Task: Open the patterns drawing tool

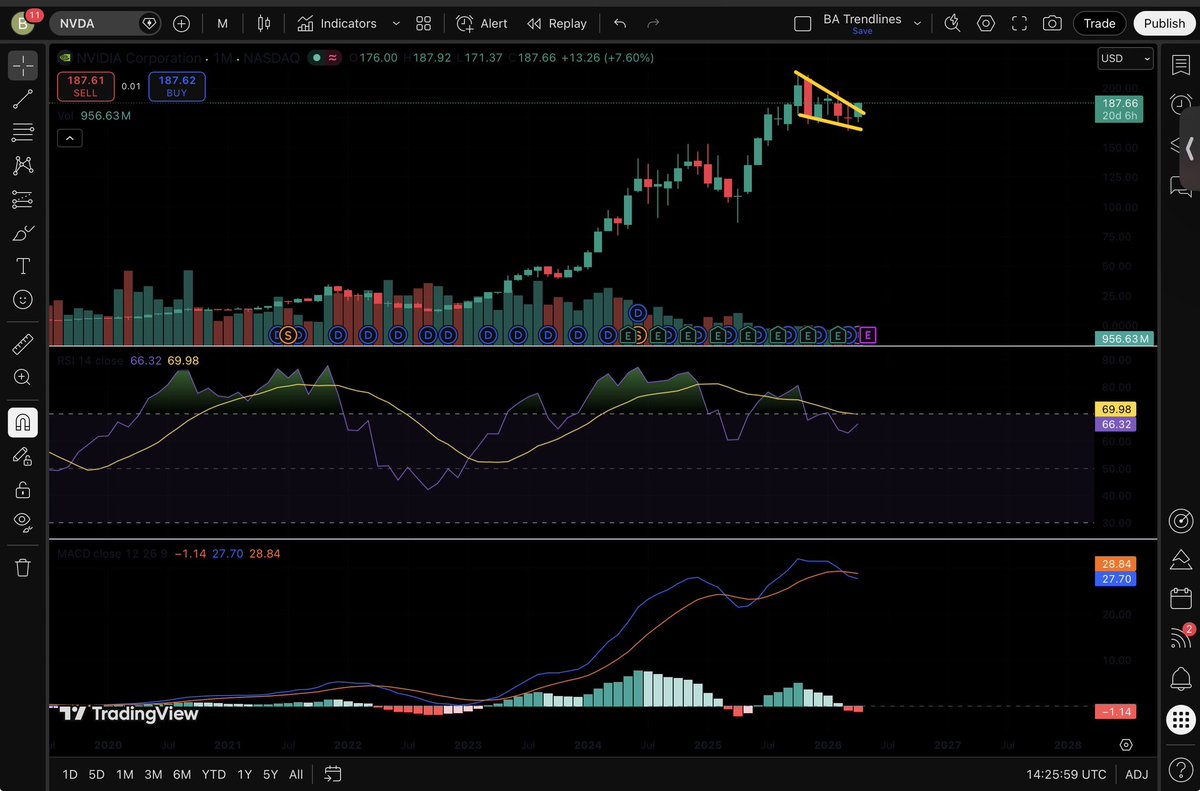Action: coord(23,165)
